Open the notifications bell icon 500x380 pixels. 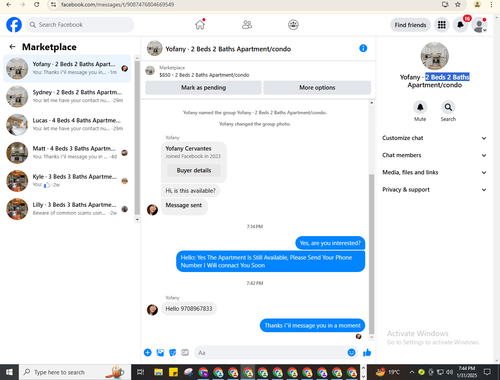pyautogui.click(x=460, y=25)
